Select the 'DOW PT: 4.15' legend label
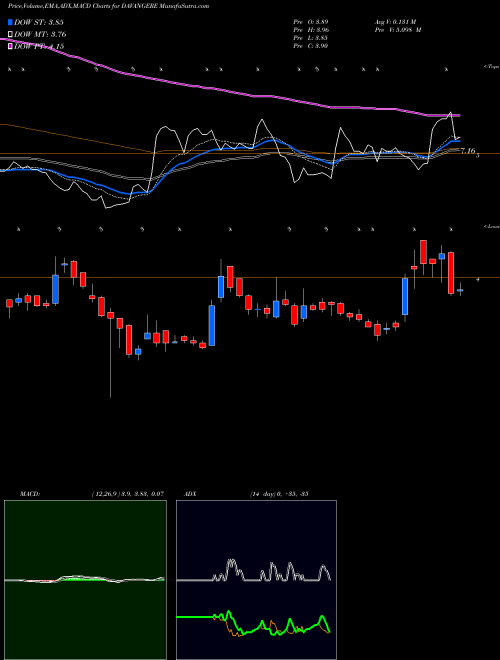 [39, 46]
